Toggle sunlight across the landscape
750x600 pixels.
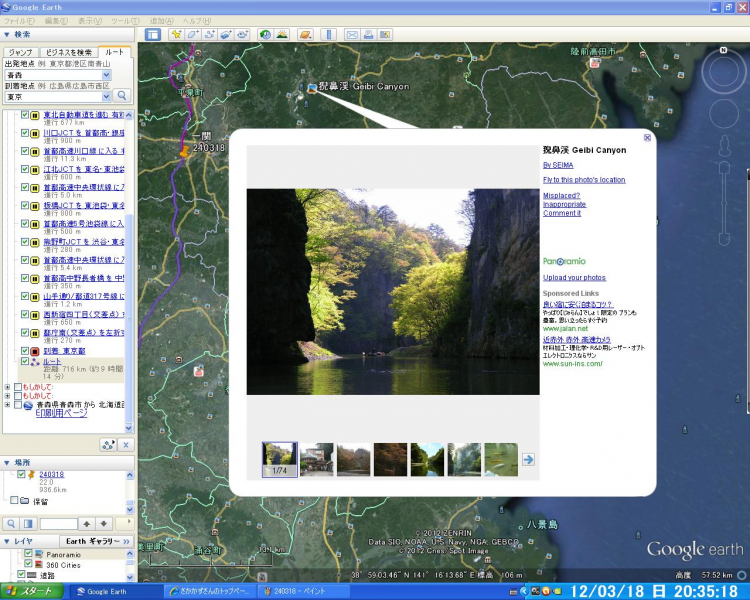[x=282, y=34]
